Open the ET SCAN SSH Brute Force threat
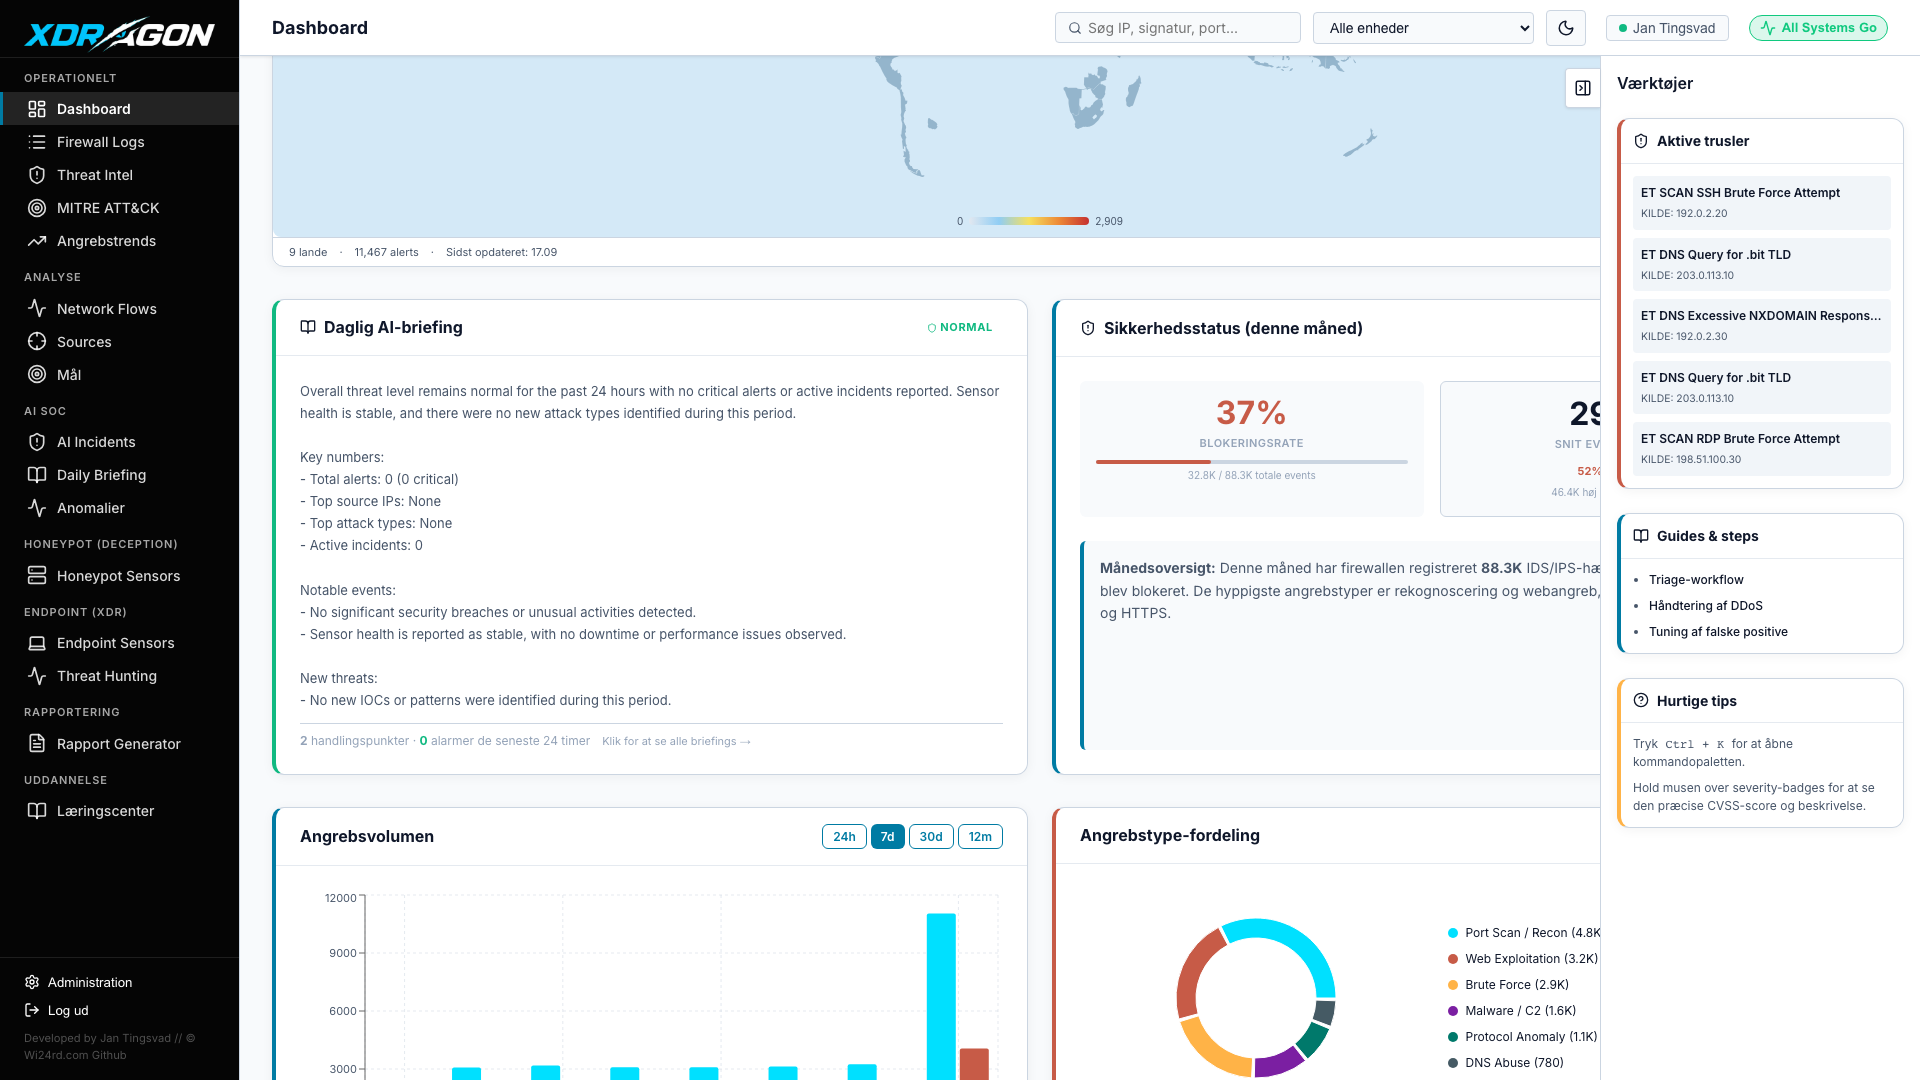Image resolution: width=1920 pixels, height=1080 pixels. point(1762,203)
